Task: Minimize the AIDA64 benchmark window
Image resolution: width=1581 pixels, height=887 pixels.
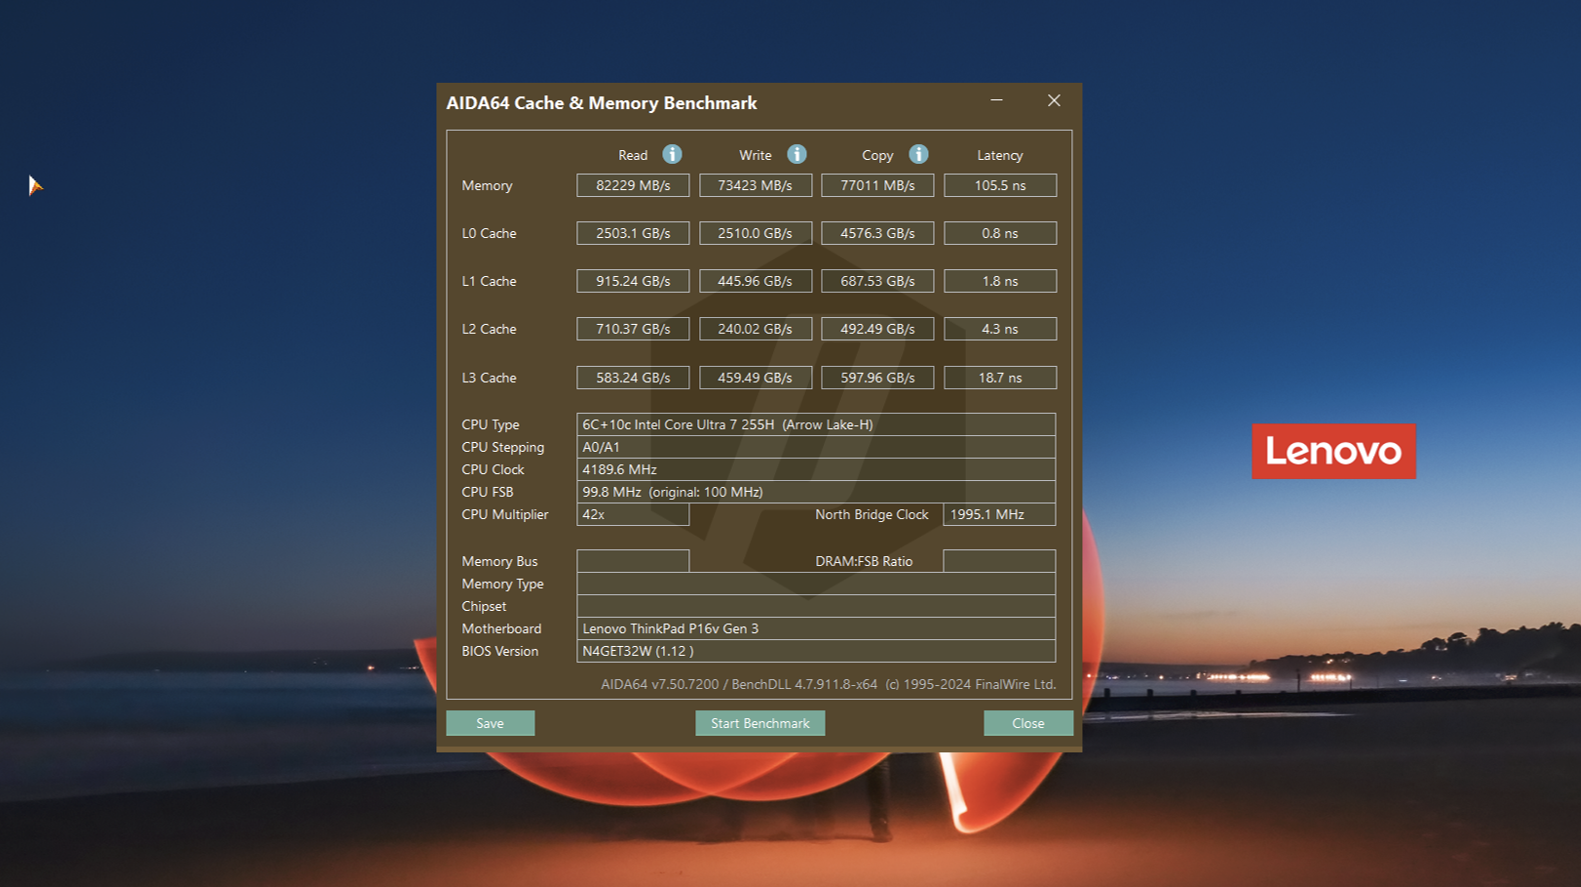Action: coord(996,101)
